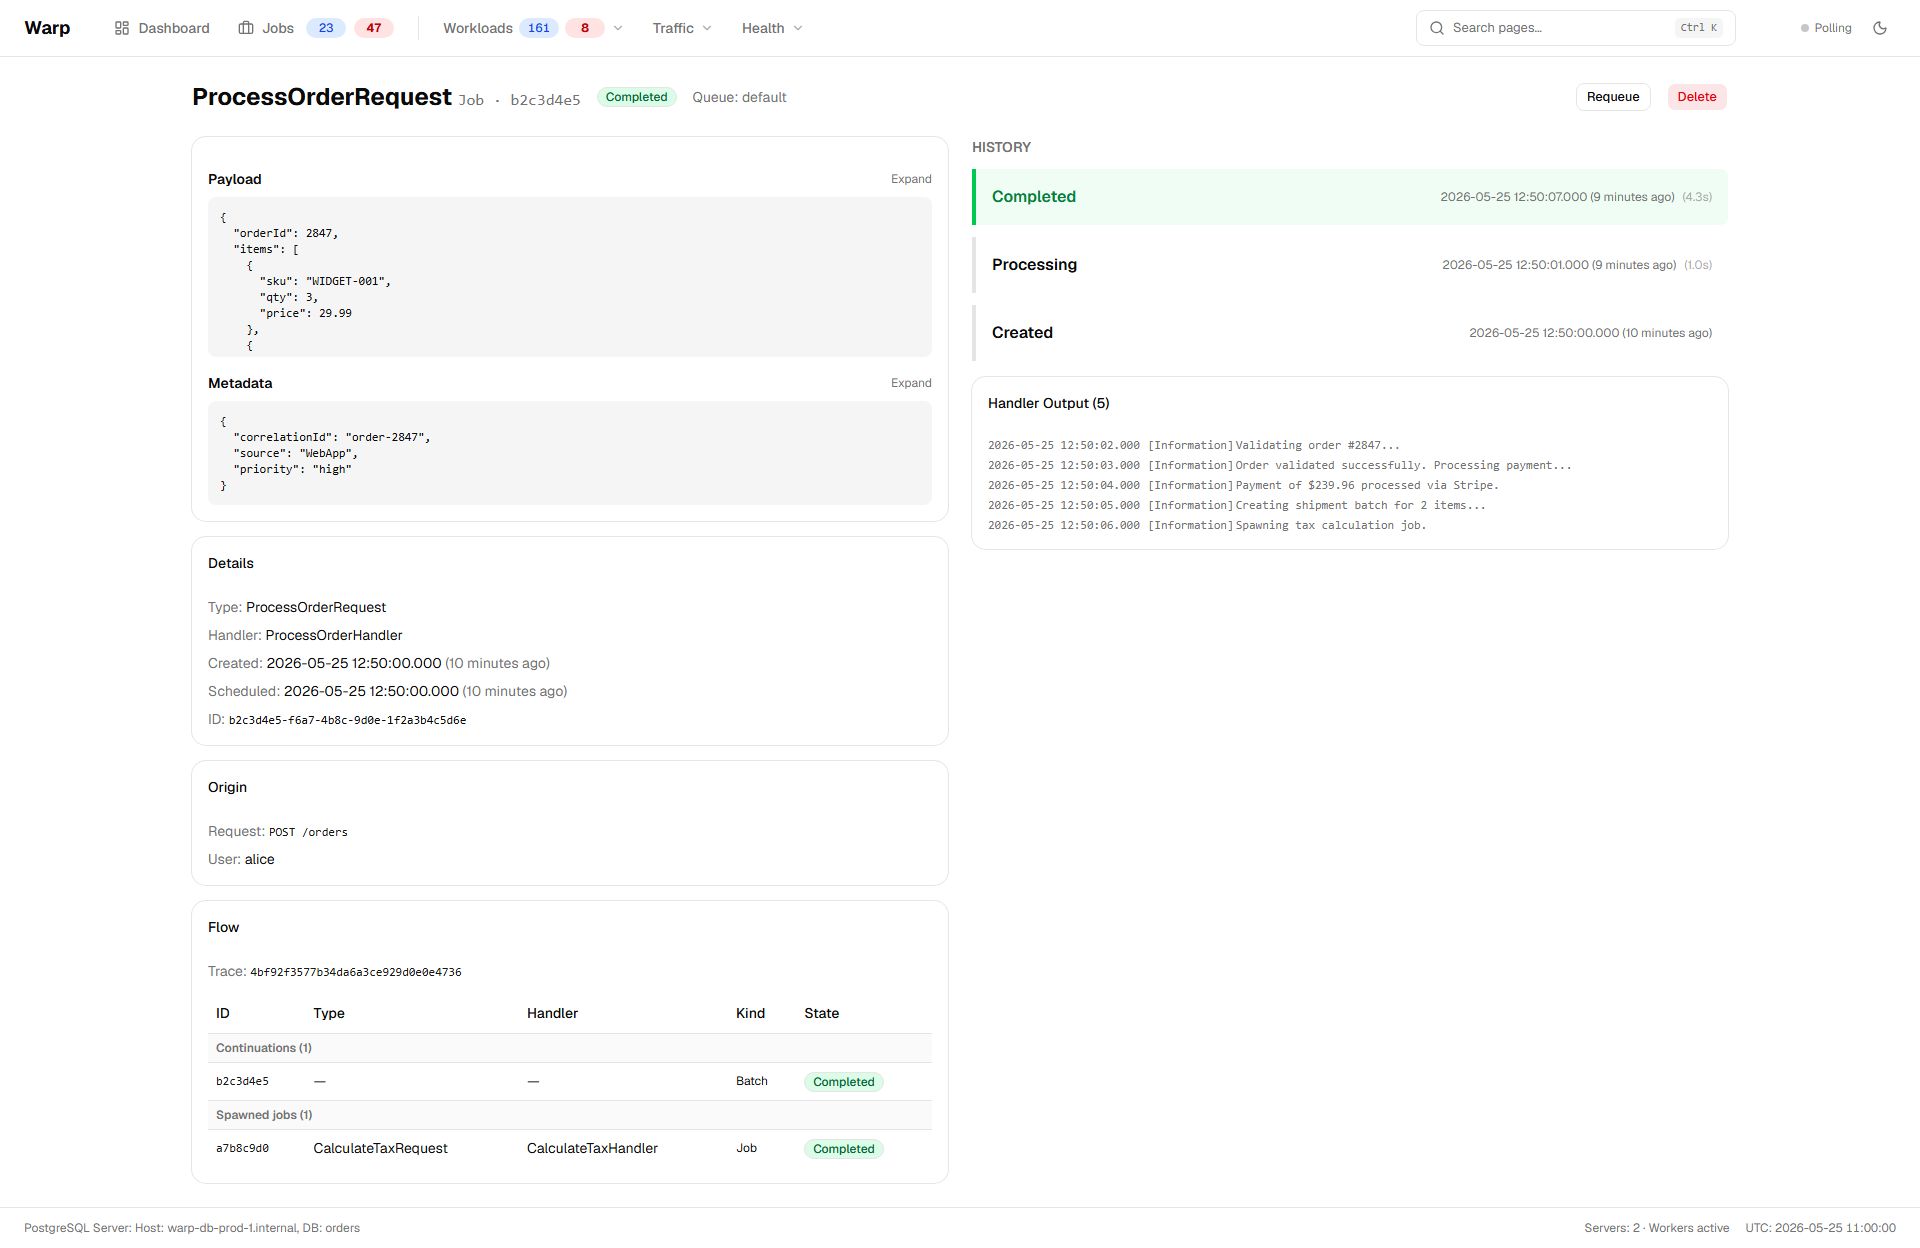
Task: Click Completed badge in b2c3d4e5 row
Action: tap(843, 1082)
